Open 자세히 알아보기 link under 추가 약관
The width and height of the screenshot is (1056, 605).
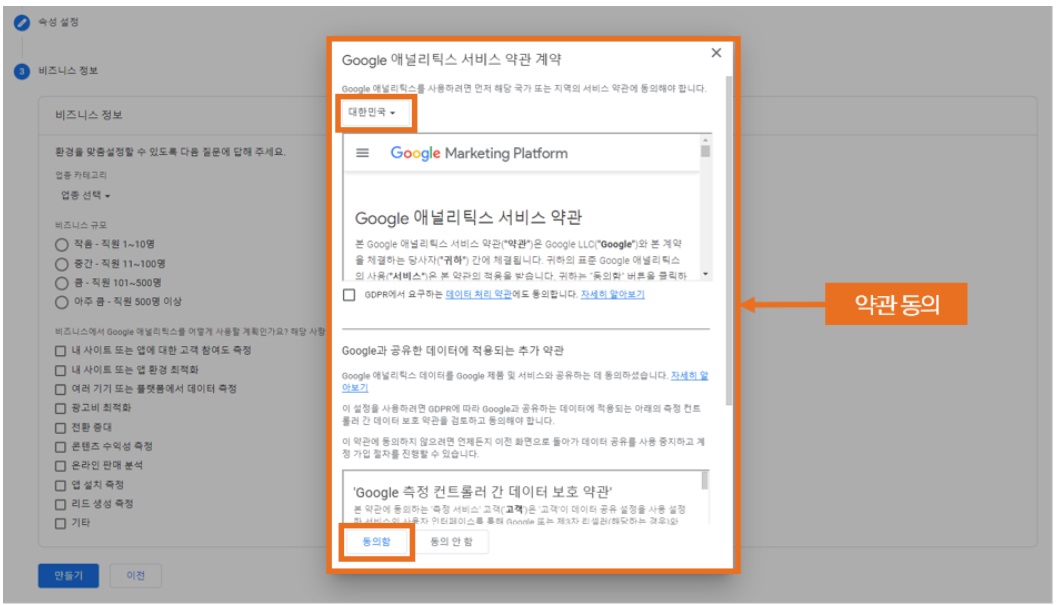688,376
